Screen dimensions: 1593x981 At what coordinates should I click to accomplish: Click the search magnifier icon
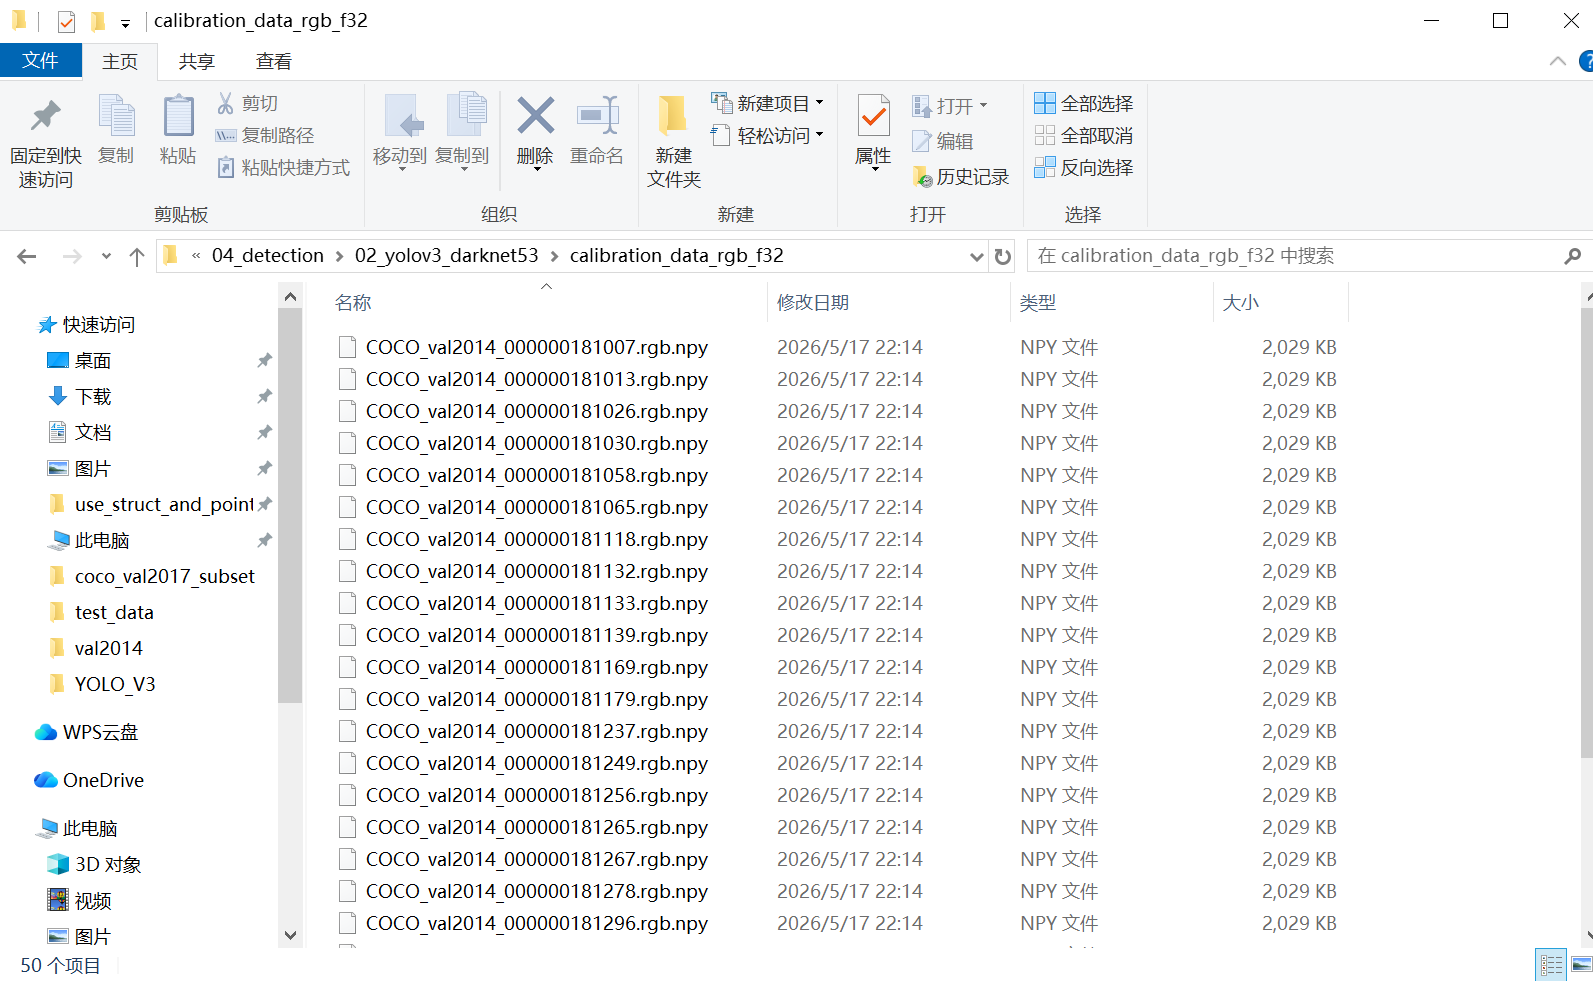[x=1573, y=256]
